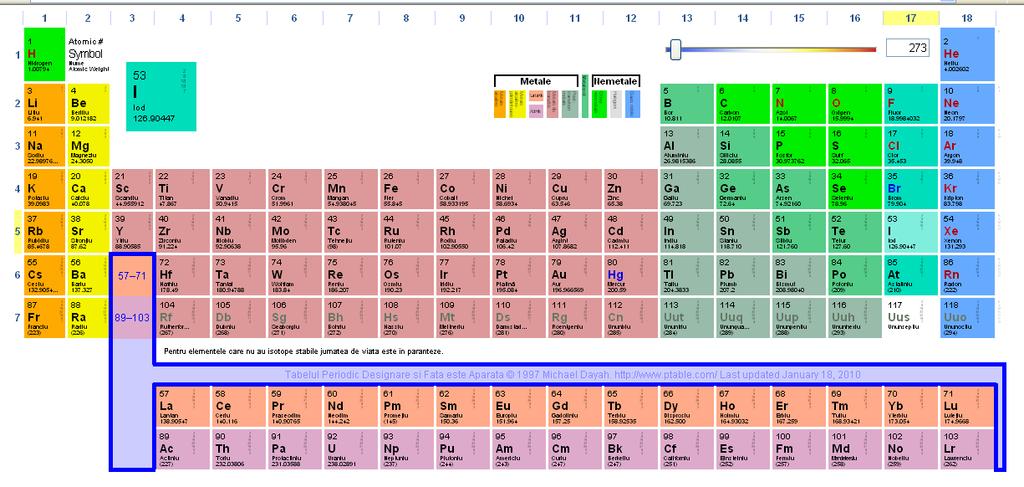Select the Hydrogen (H) element cell

[44, 54]
